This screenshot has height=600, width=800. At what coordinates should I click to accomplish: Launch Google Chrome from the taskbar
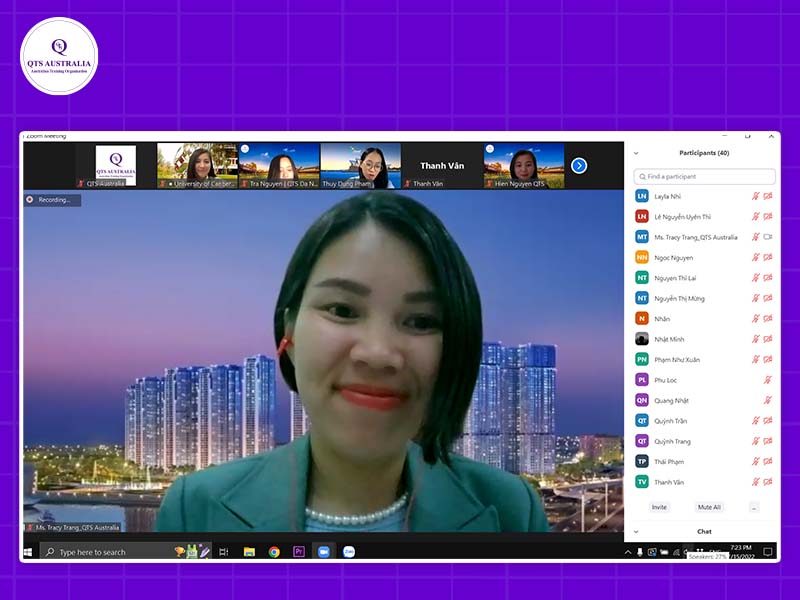tap(274, 552)
